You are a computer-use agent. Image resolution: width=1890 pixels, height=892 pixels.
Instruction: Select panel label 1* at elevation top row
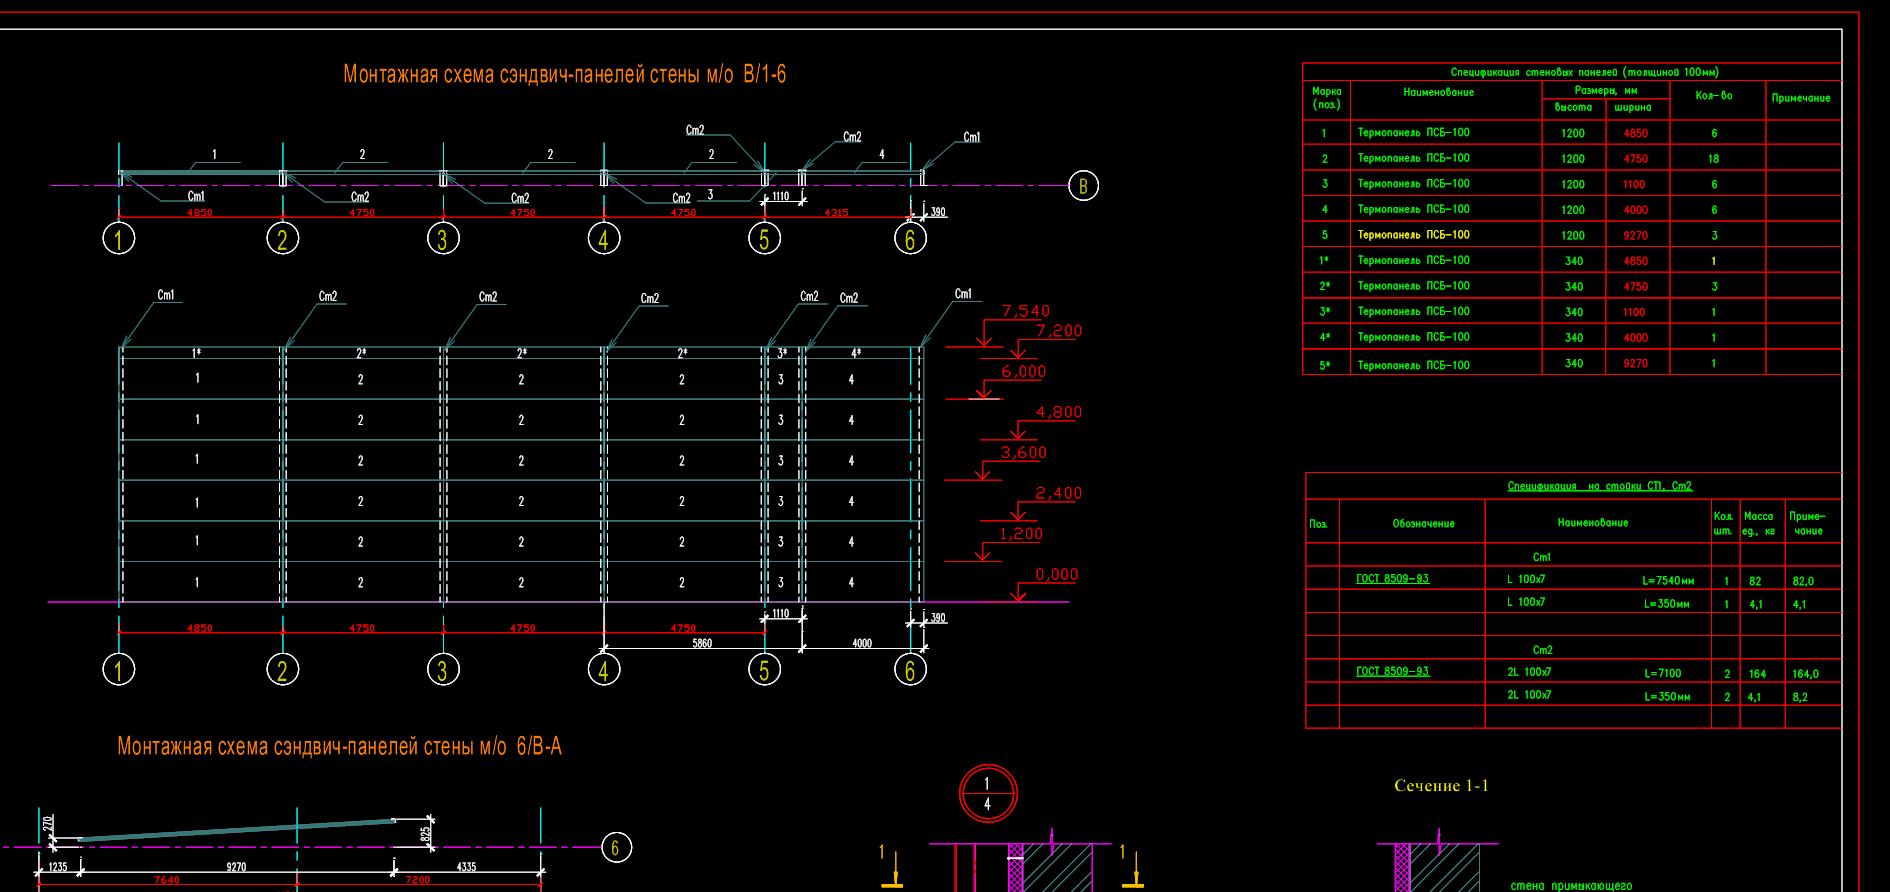(197, 354)
